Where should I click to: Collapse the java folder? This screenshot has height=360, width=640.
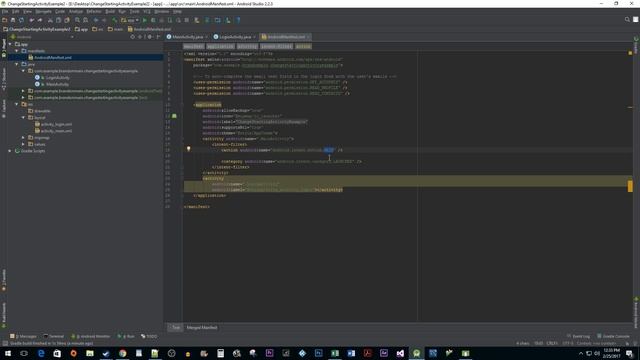pyautogui.click(x=17, y=64)
